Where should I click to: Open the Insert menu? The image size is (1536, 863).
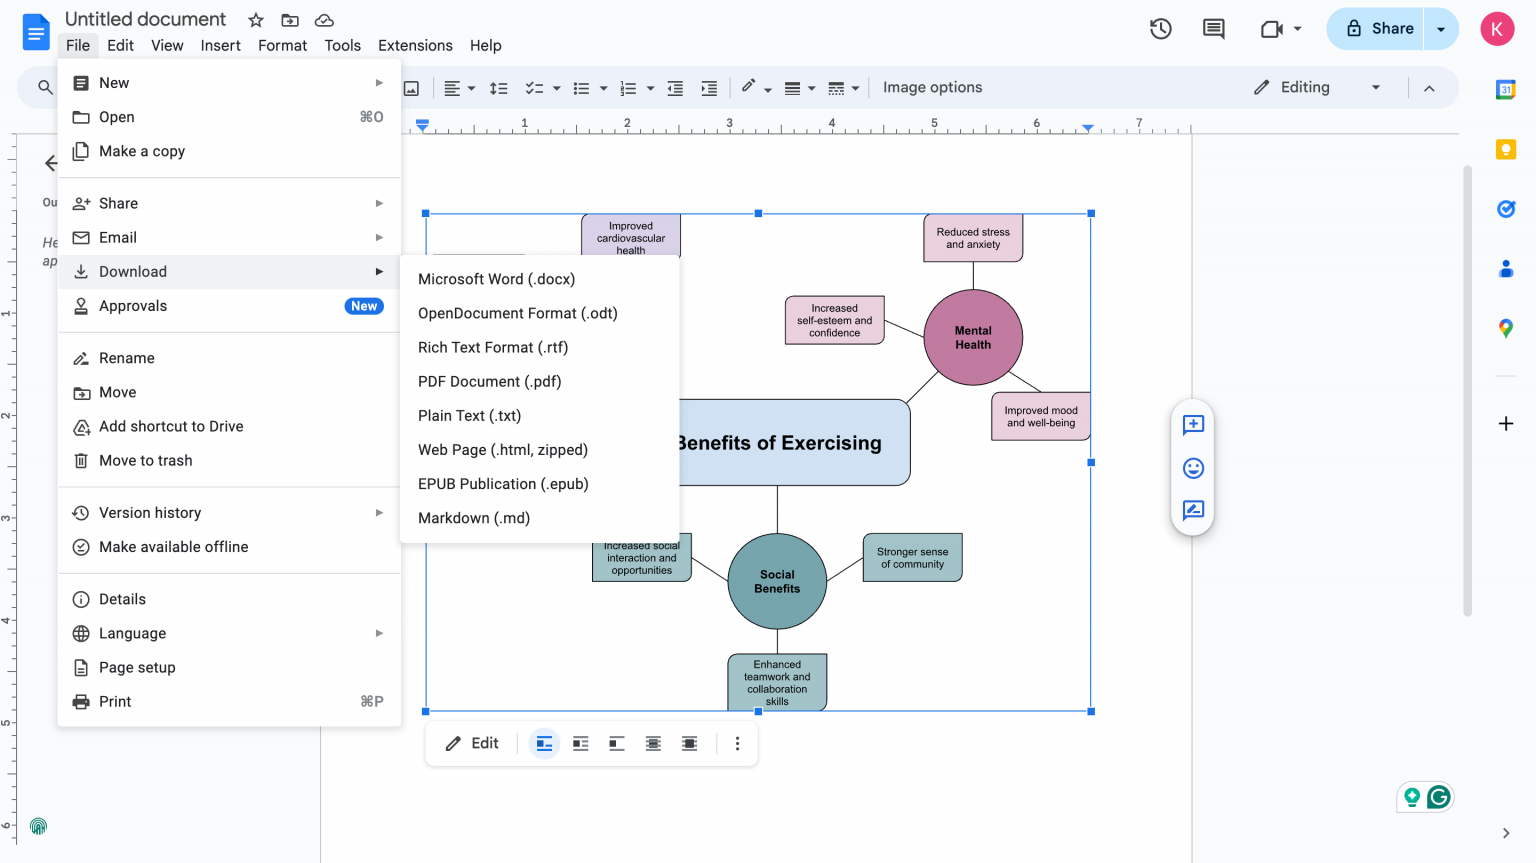pos(220,45)
